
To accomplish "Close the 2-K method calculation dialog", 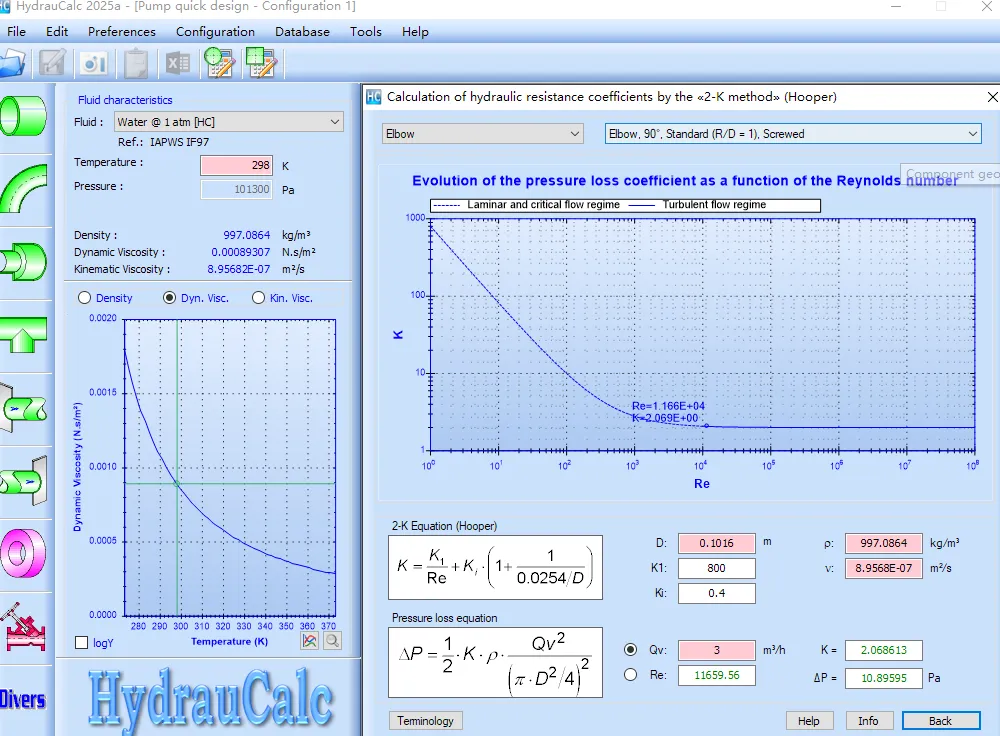I will click(x=992, y=97).
